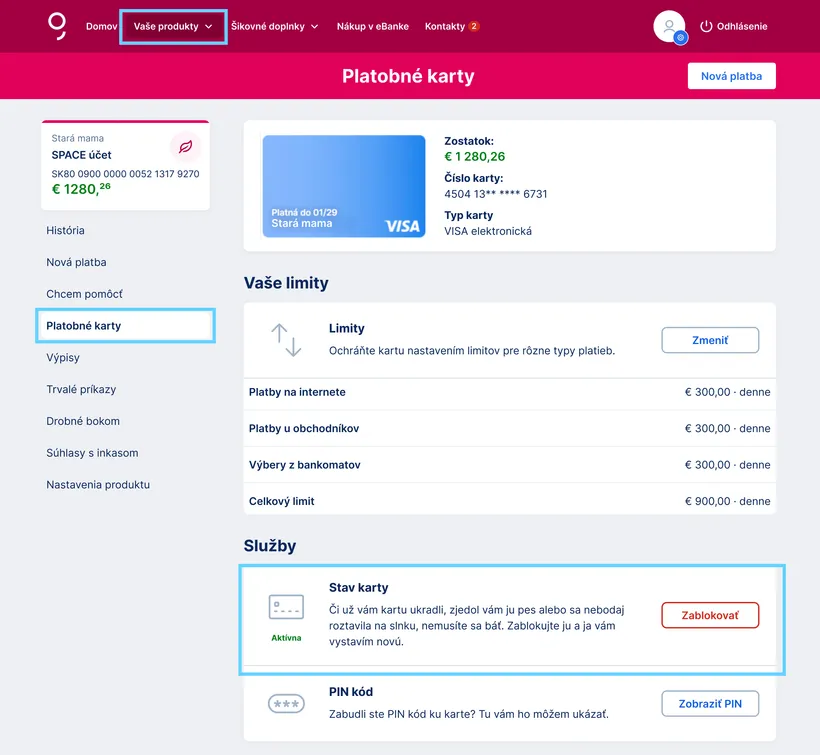Click the € 900,00 · denne value

(727, 501)
